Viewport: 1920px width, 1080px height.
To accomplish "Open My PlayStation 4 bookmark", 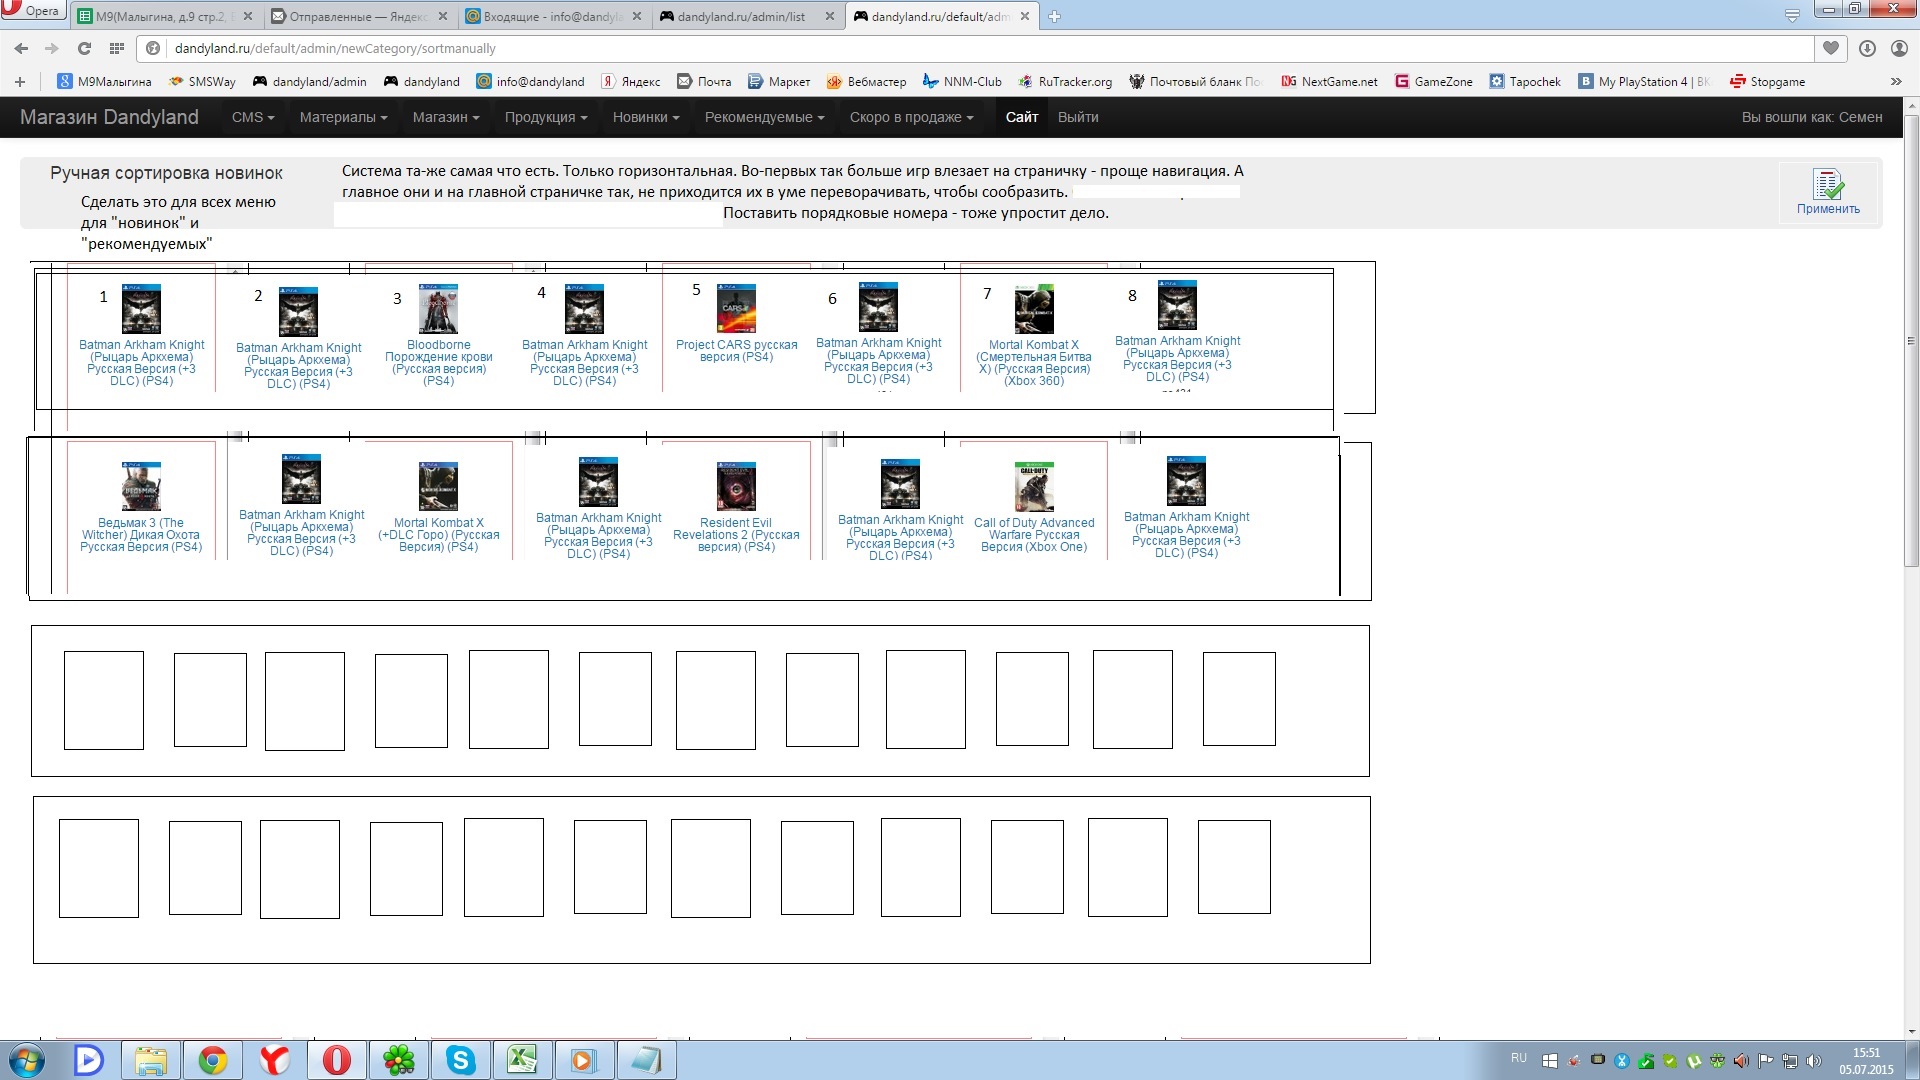I will pyautogui.click(x=1644, y=82).
